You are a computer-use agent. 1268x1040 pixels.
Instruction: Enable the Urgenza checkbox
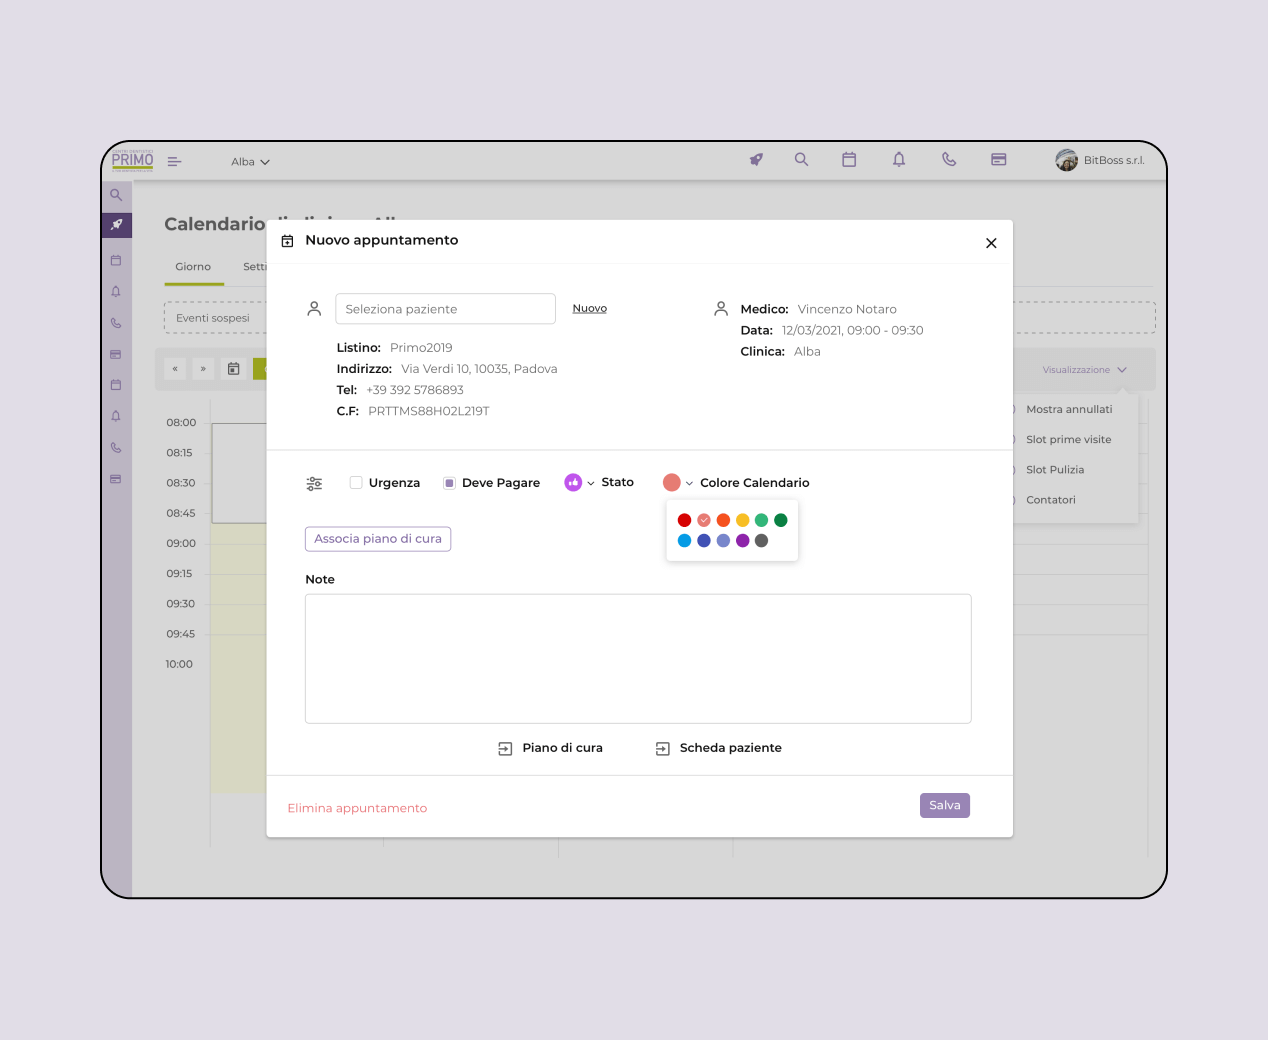point(356,482)
